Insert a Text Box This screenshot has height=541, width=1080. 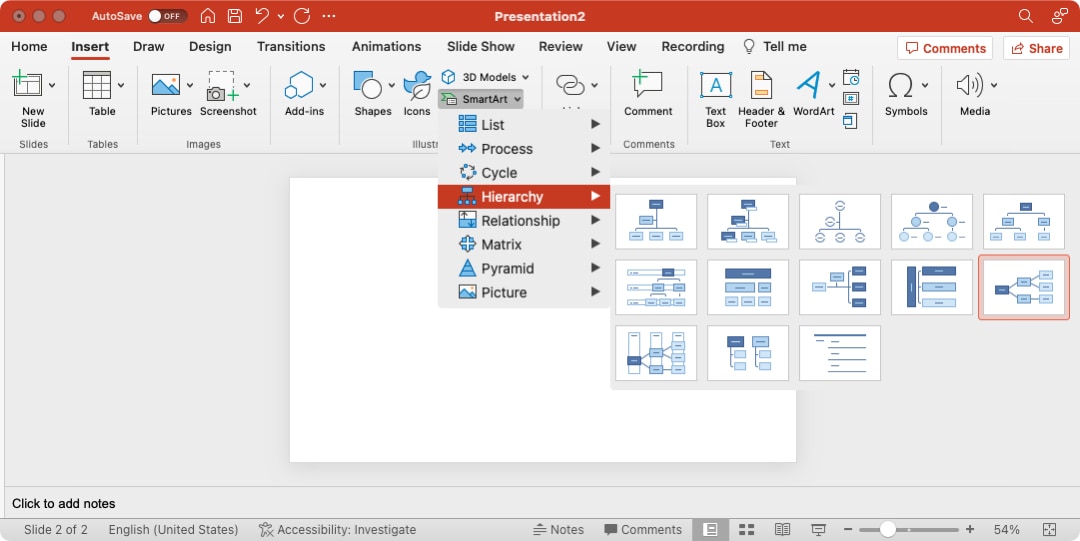(x=716, y=100)
